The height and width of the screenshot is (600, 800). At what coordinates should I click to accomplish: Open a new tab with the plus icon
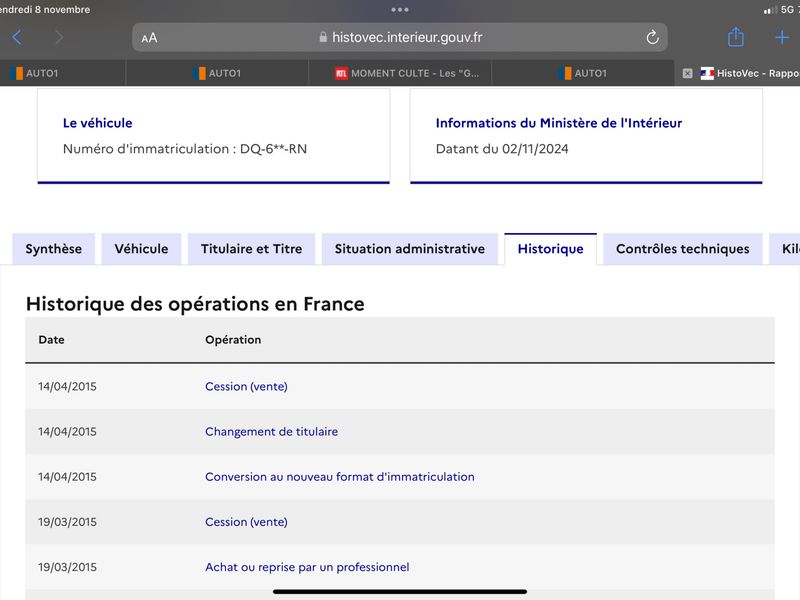click(782, 37)
